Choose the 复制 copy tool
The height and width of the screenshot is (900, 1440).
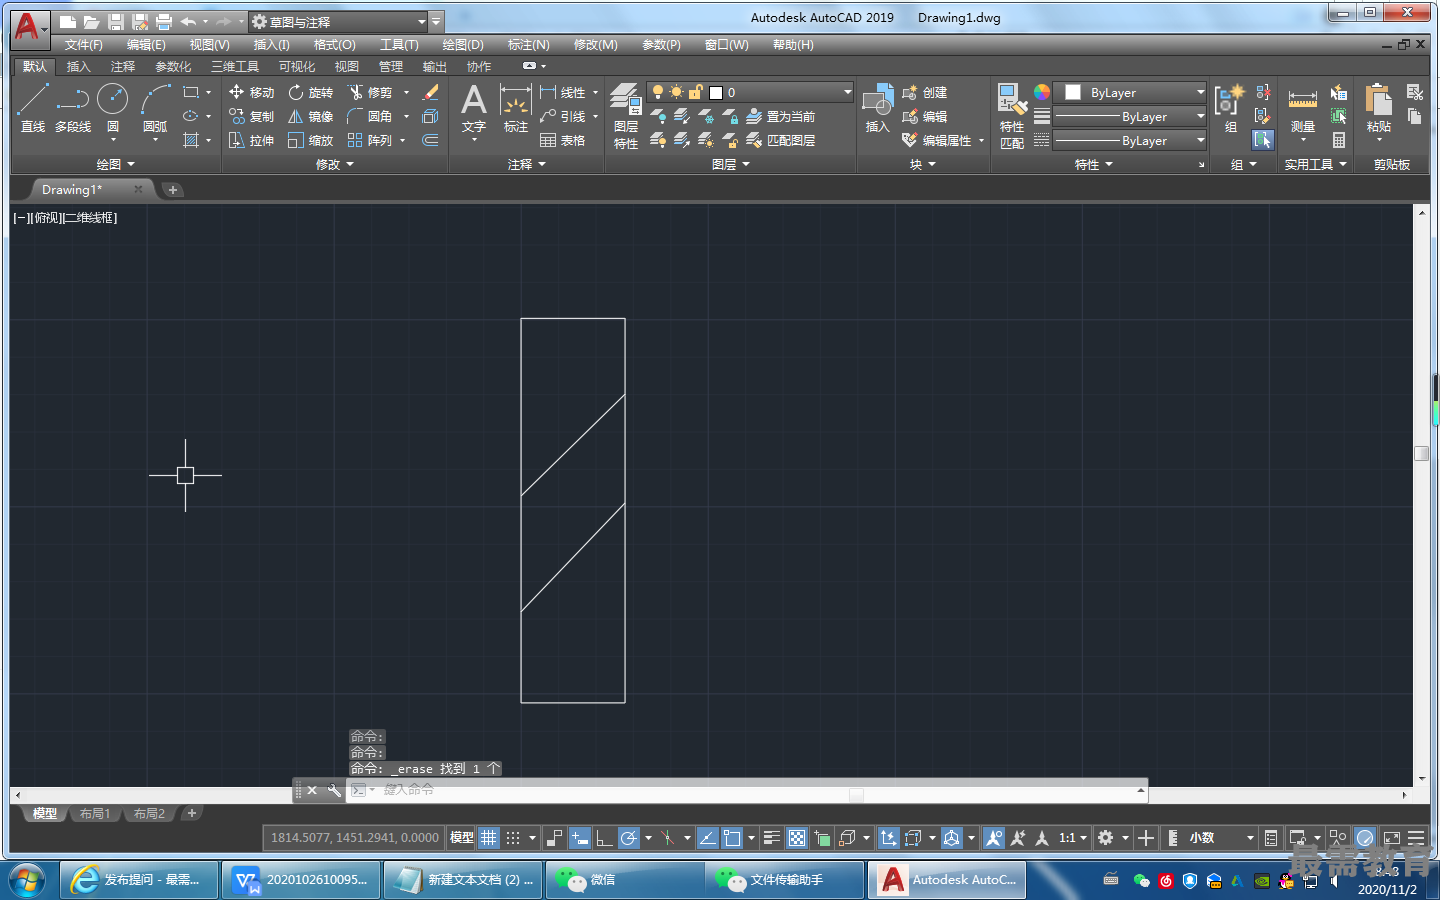tap(251, 116)
